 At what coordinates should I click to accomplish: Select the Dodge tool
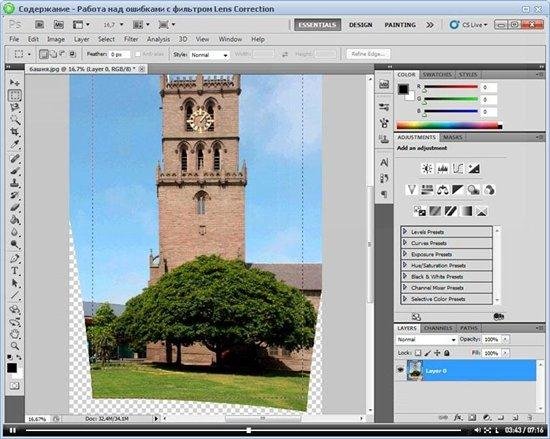[14, 244]
